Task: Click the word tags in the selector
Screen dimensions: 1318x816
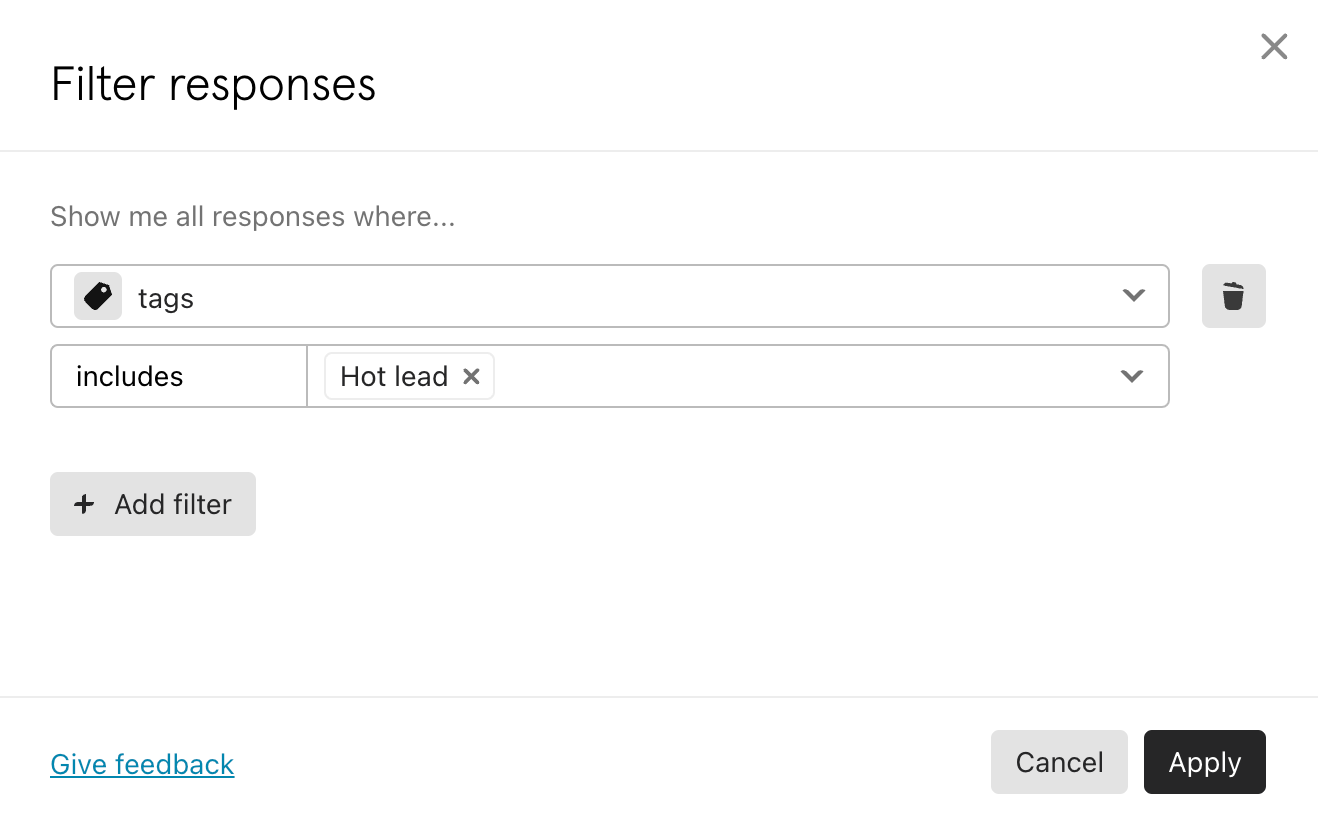Action: pyautogui.click(x=166, y=298)
